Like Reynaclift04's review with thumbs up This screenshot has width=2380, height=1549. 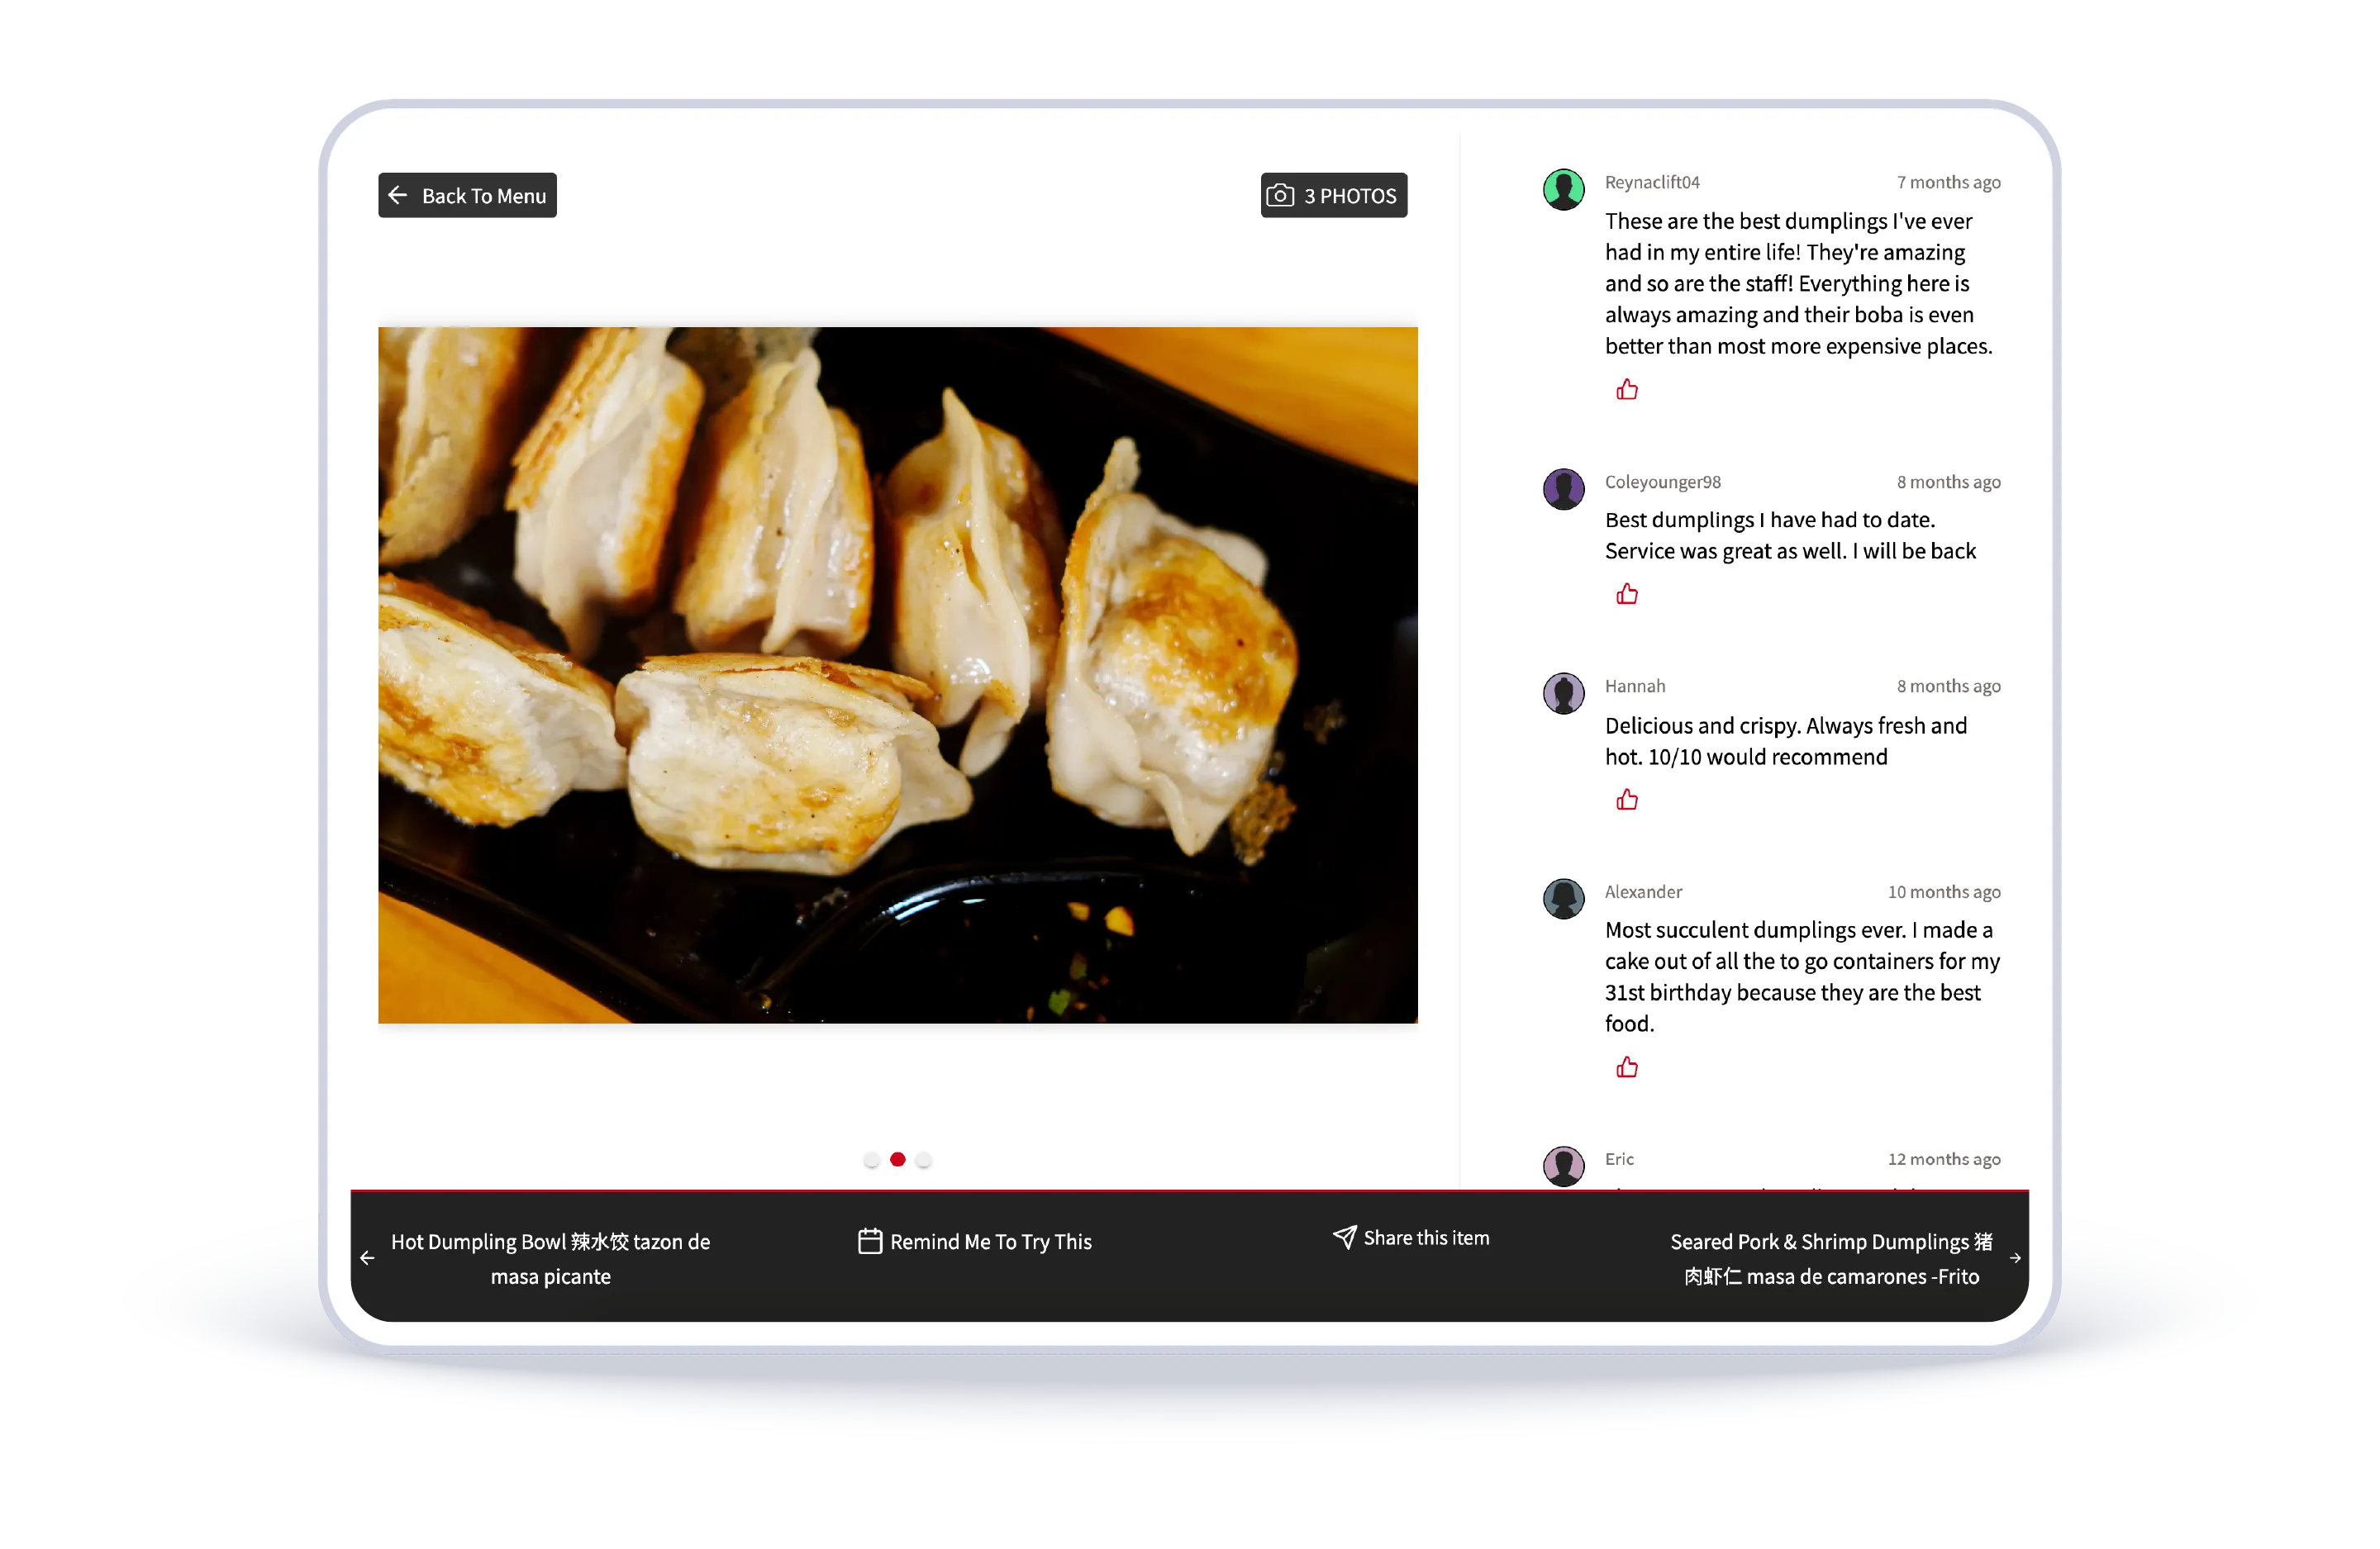click(1627, 390)
